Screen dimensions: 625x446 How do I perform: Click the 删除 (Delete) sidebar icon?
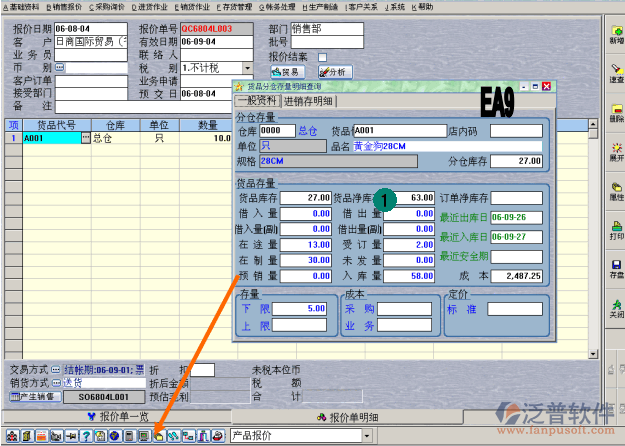(615, 111)
